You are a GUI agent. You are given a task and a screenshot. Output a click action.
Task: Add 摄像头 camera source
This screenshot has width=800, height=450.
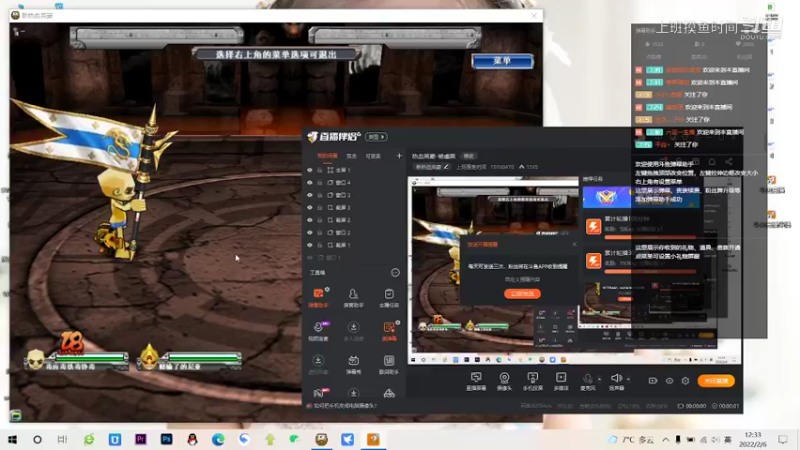point(504,381)
